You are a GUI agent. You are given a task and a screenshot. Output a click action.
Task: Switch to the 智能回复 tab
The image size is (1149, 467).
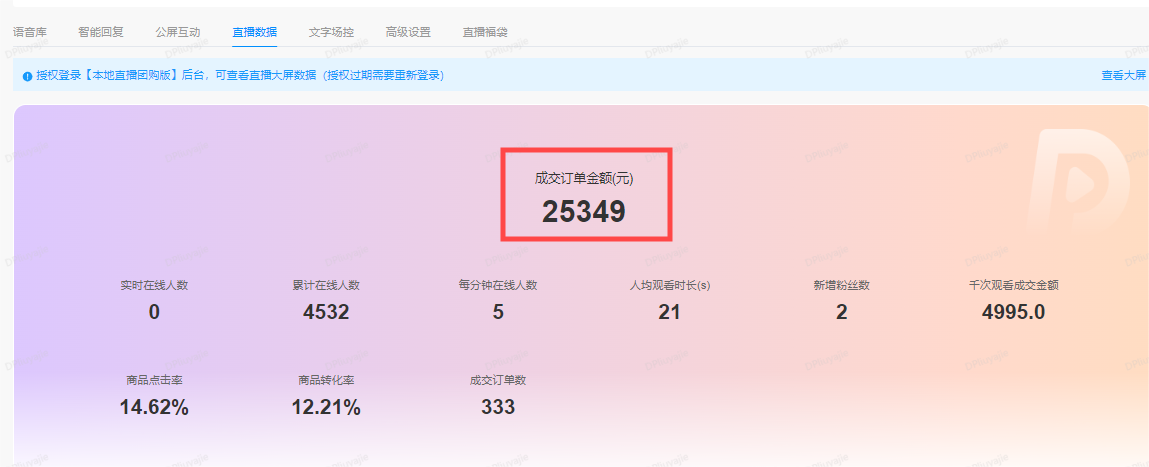tap(101, 32)
